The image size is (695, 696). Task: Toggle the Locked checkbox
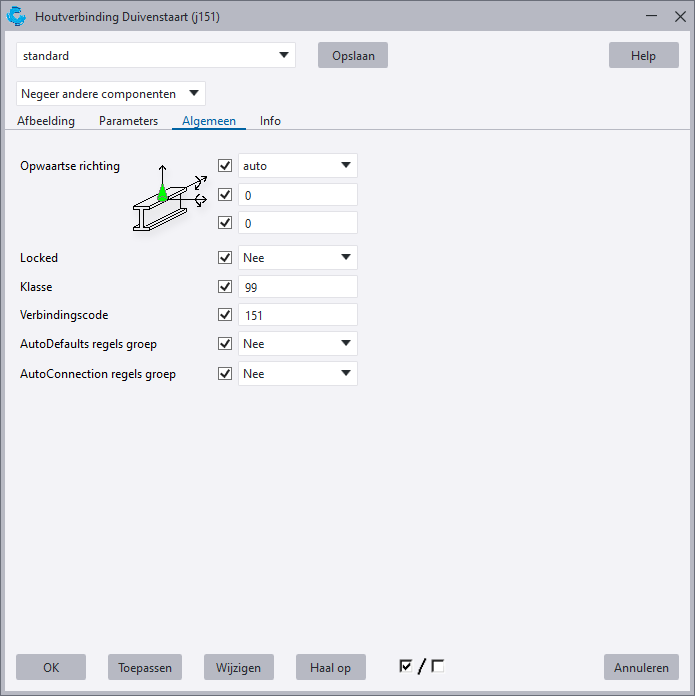[225, 258]
